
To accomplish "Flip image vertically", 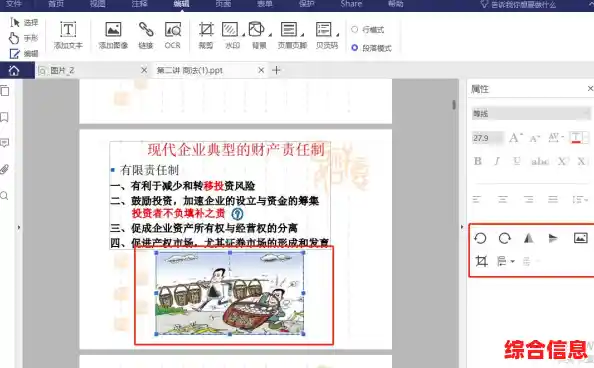I will 553,238.
